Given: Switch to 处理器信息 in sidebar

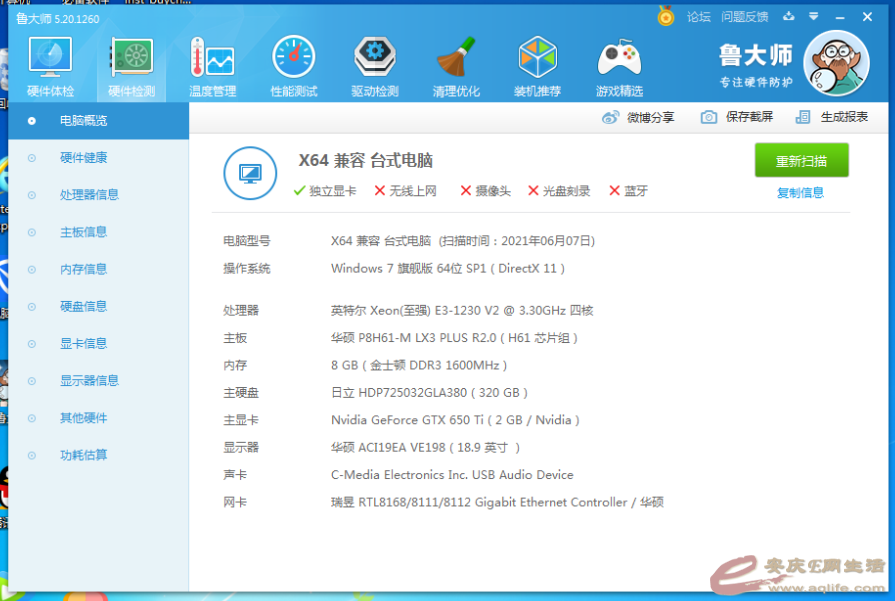Looking at the screenshot, I should point(89,195).
